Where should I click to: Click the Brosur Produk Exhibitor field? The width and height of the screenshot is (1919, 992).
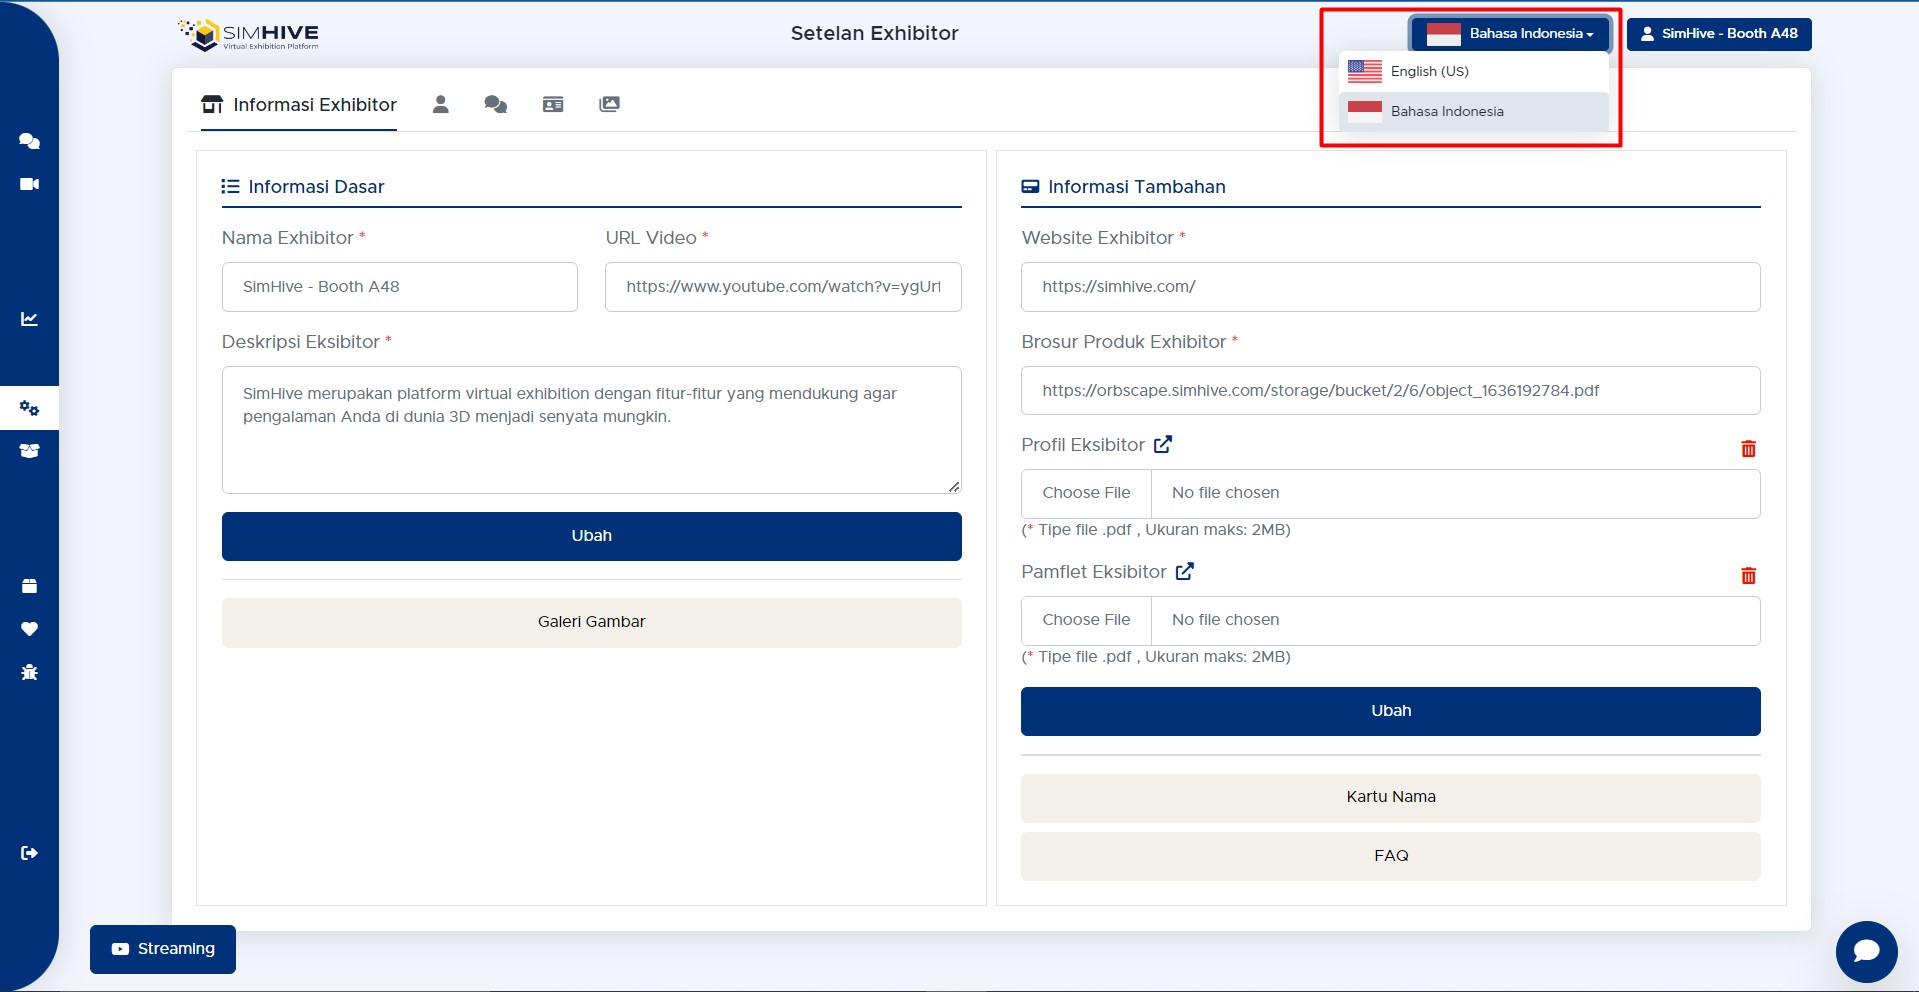coord(1391,391)
